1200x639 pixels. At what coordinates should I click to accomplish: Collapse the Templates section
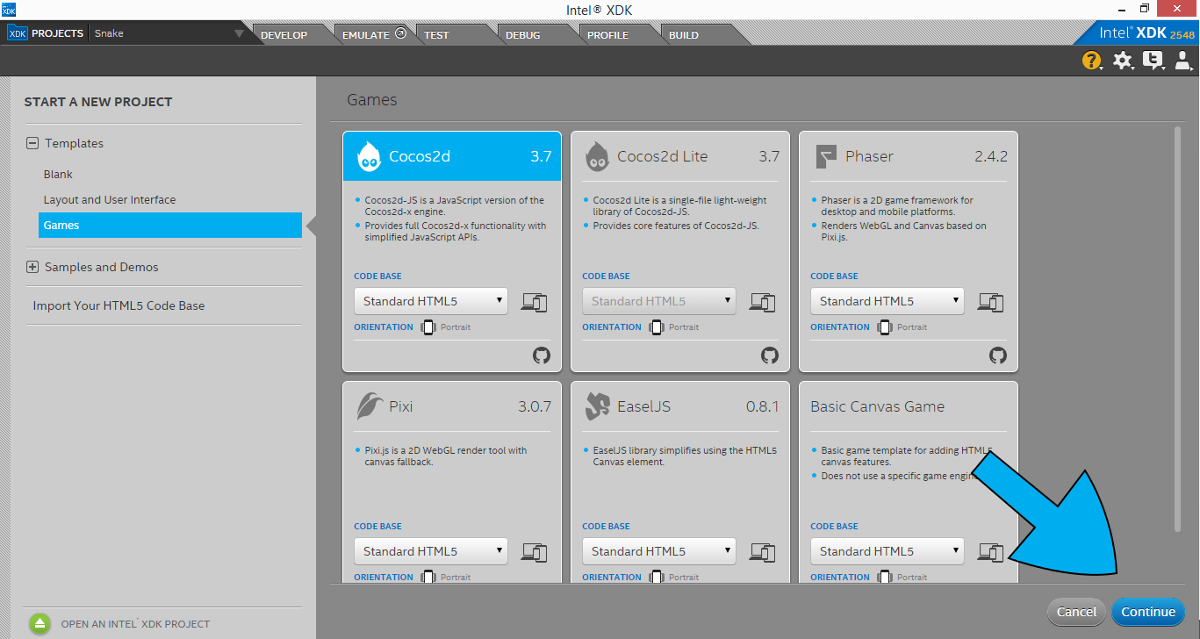[33, 143]
